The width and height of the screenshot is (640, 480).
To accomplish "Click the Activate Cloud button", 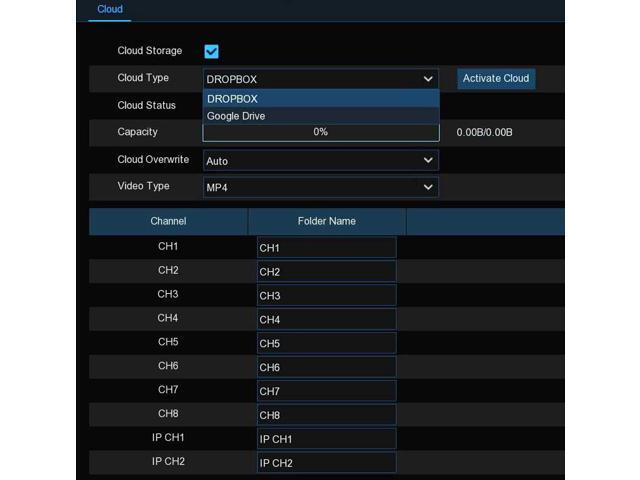I will point(496,79).
